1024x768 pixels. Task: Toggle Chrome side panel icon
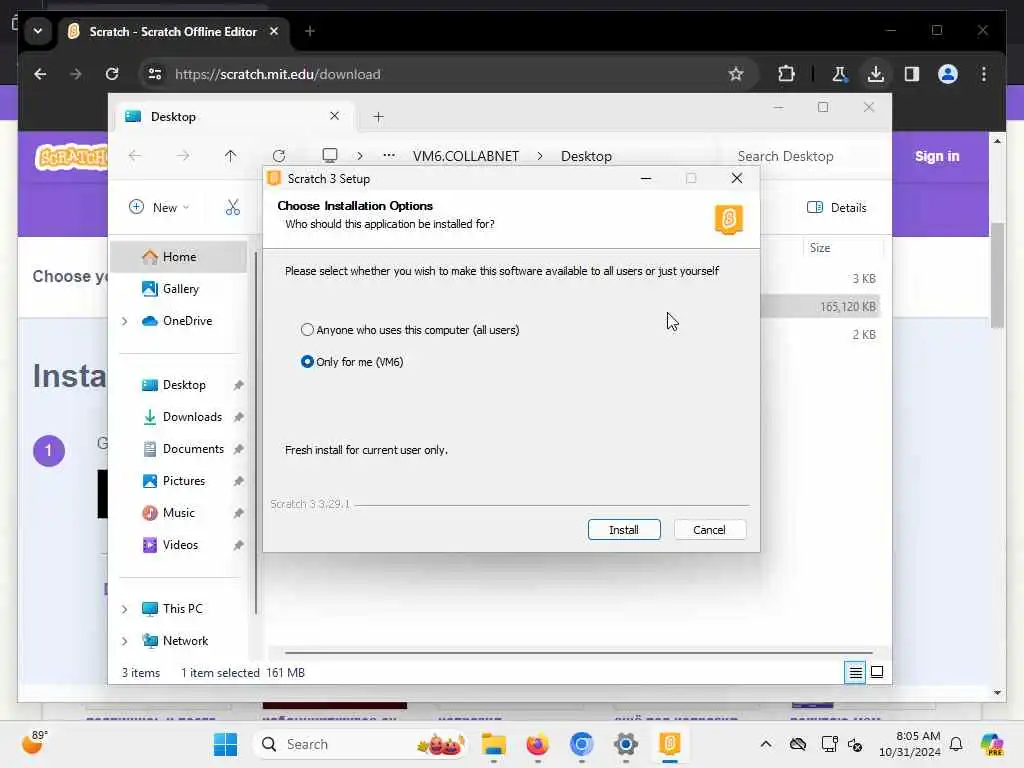click(912, 74)
